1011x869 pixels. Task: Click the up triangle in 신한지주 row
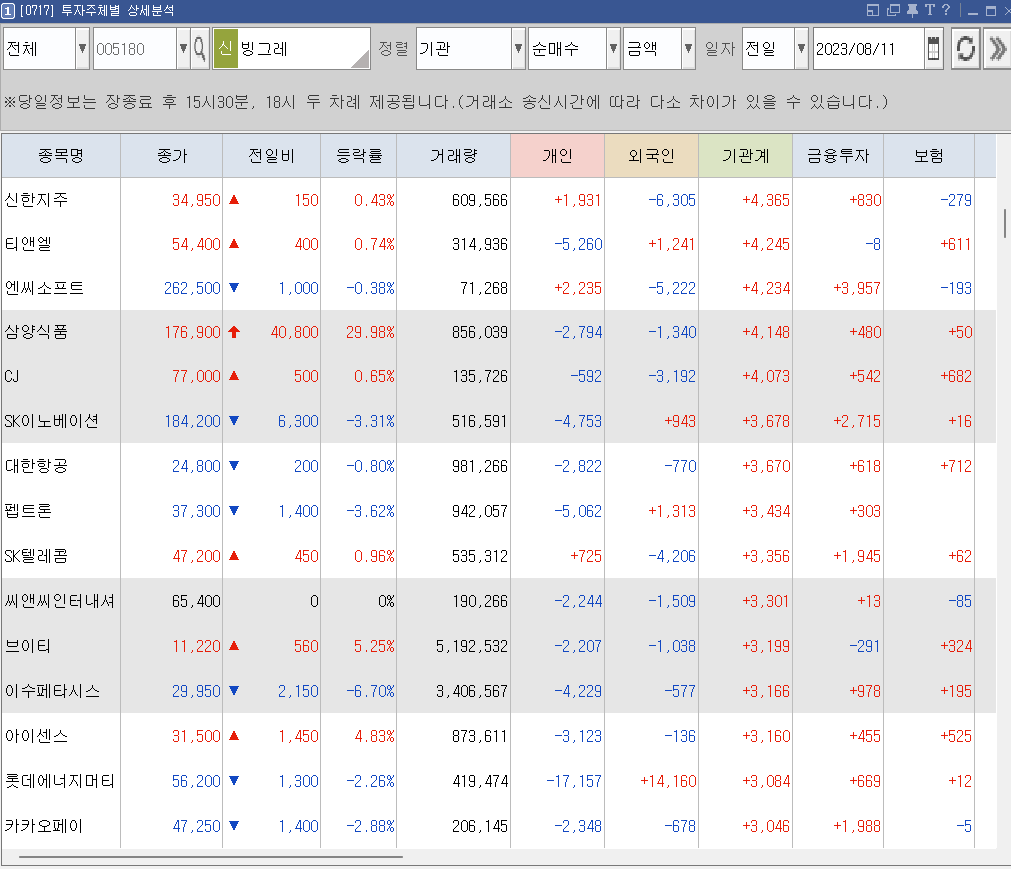[x=234, y=200]
